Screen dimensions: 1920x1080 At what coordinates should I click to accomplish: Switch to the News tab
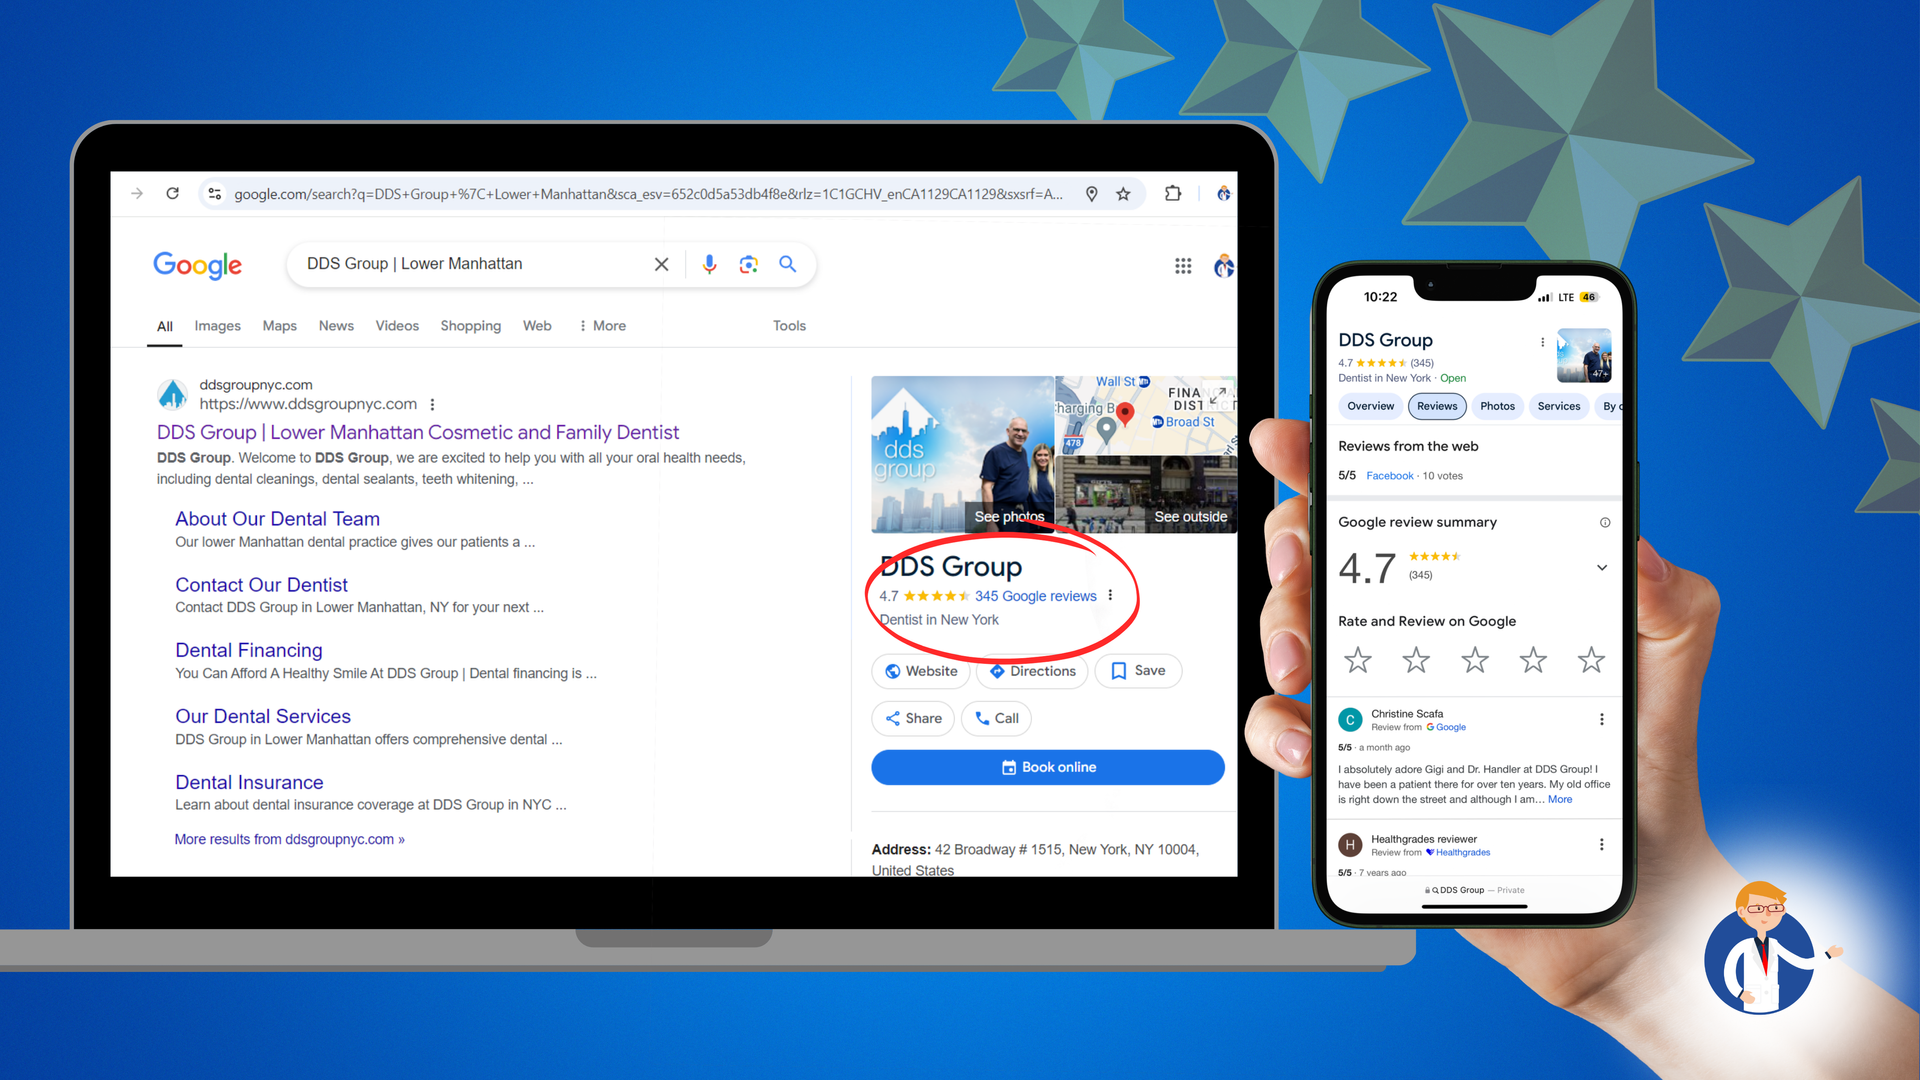[336, 326]
